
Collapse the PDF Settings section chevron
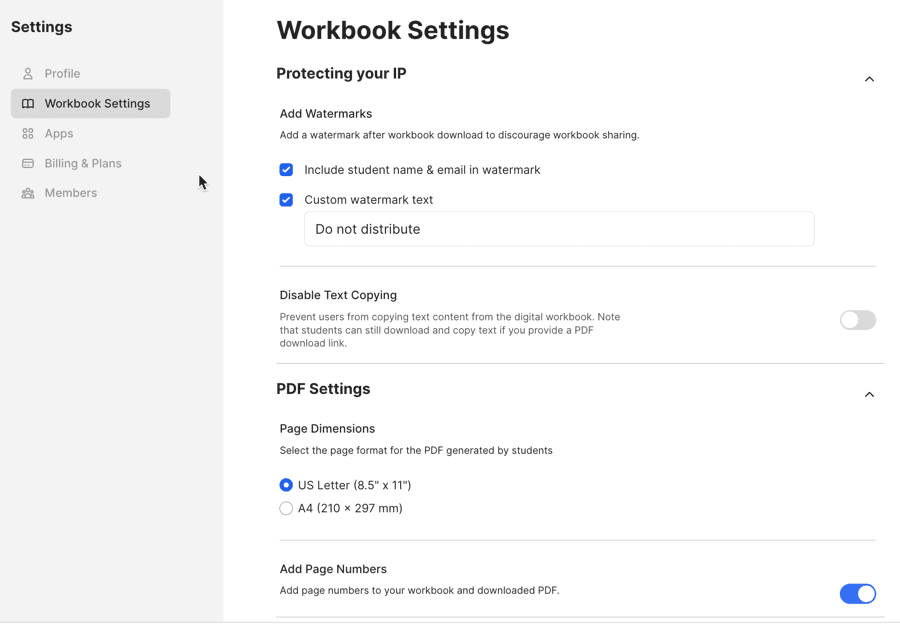[x=869, y=395]
